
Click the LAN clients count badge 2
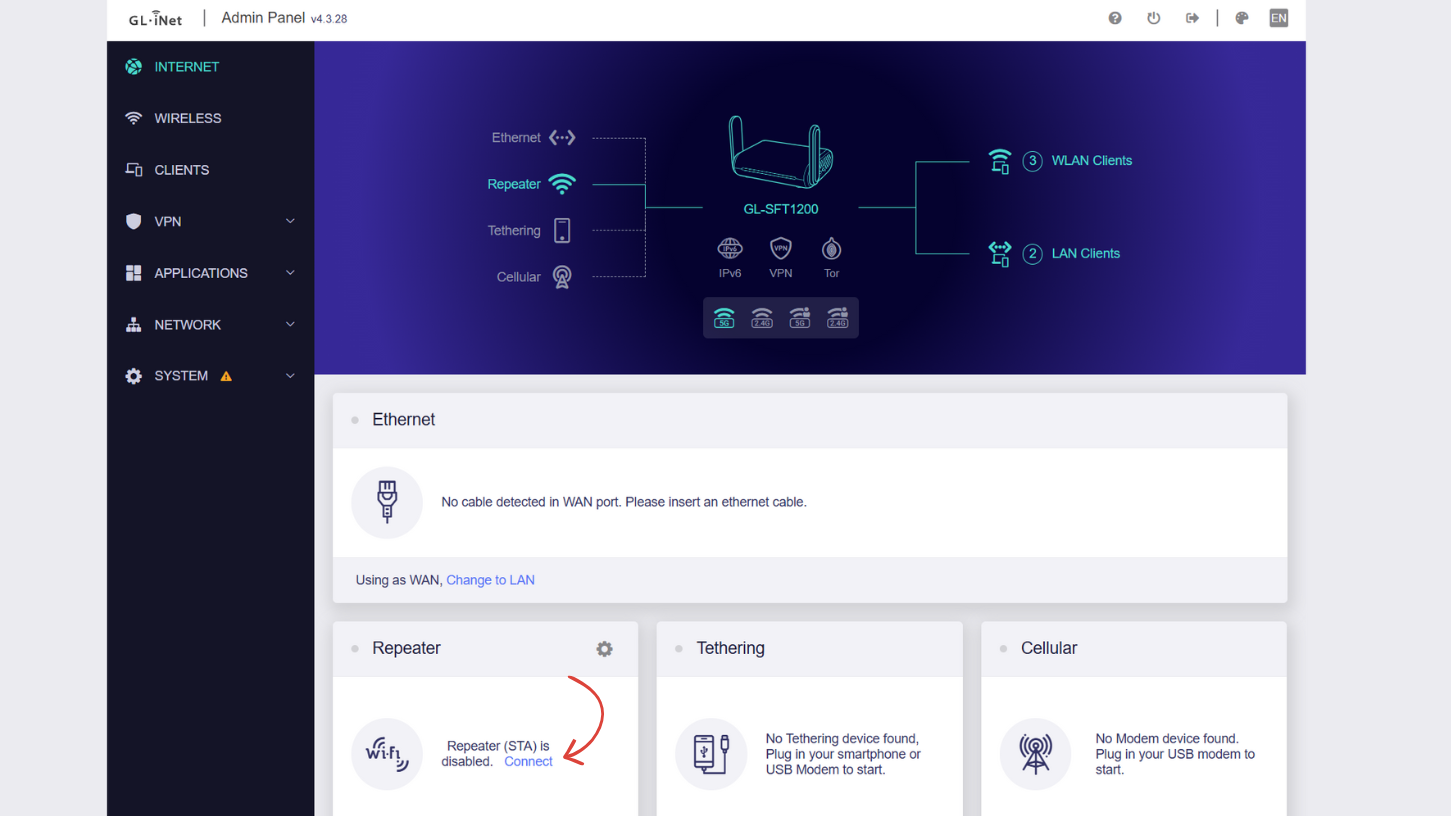point(1033,254)
